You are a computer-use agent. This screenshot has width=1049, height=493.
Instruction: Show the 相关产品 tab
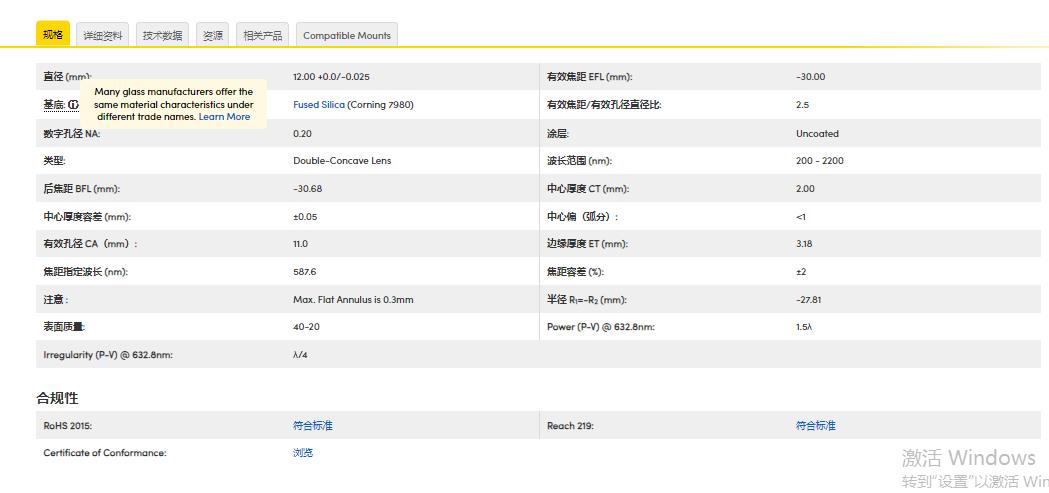pyautogui.click(x=263, y=35)
